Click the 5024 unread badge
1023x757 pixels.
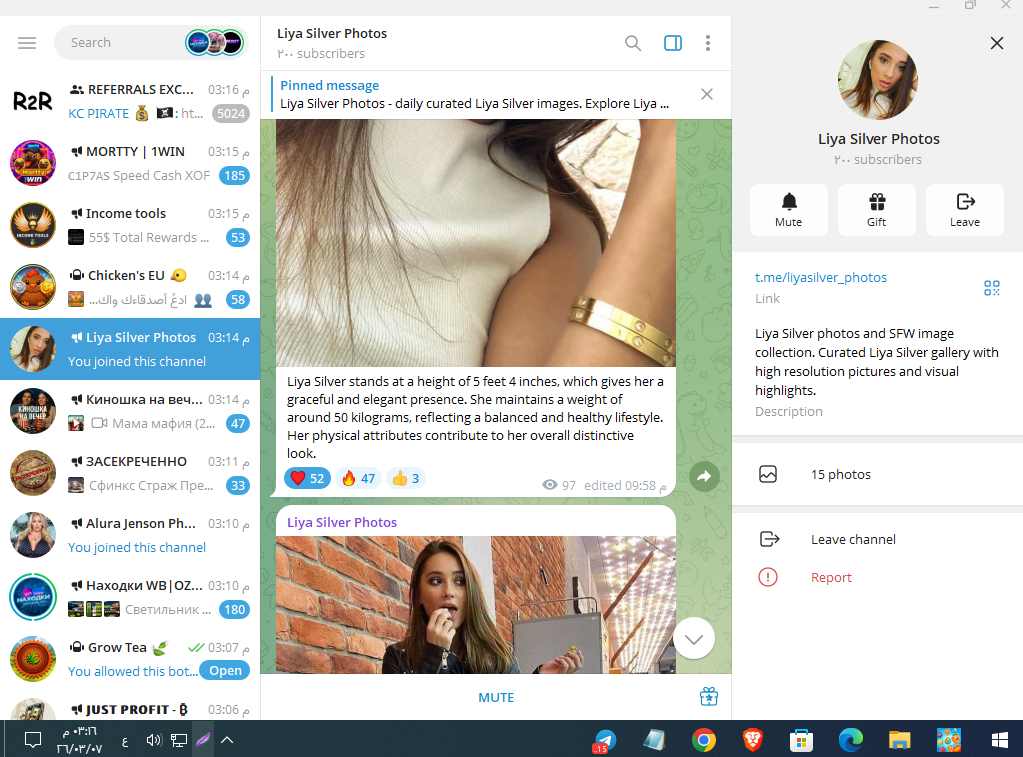pyautogui.click(x=231, y=114)
